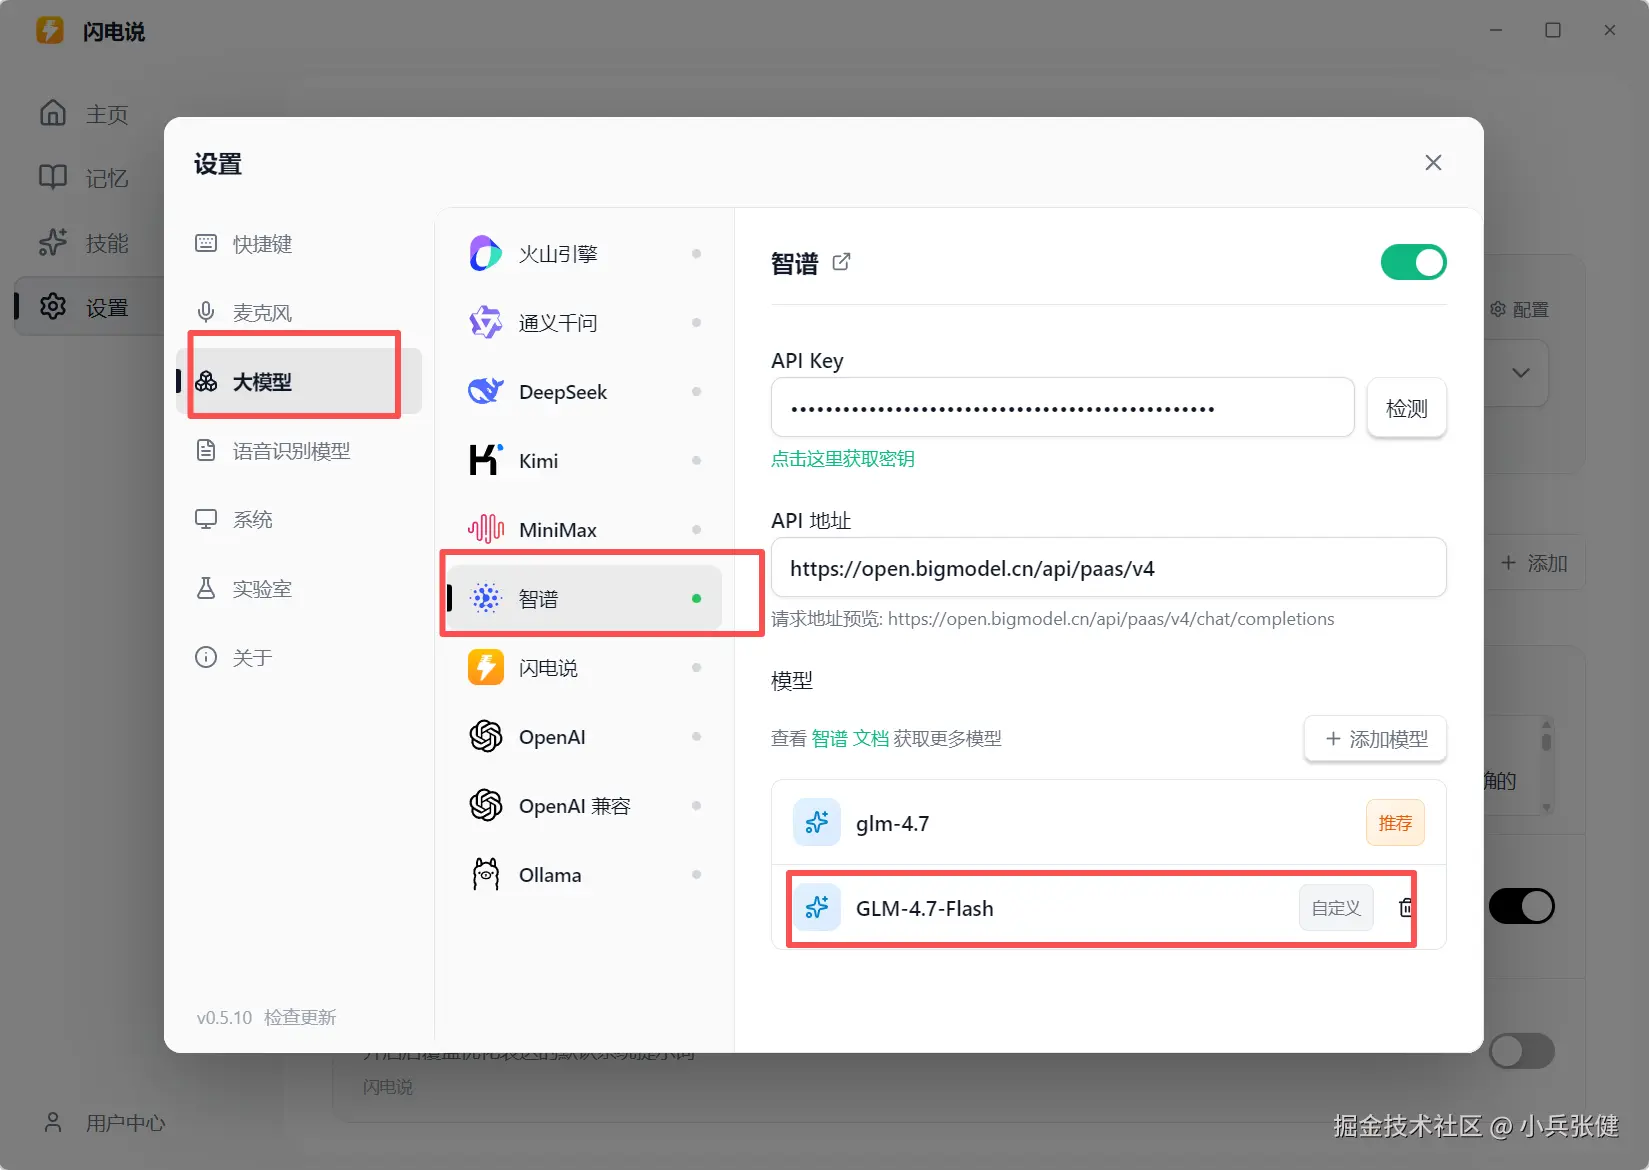The width and height of the screenshot is (1649, 1170).
Task: Toggle the 智谱 provider enable switch
Action: (1414, 263)
